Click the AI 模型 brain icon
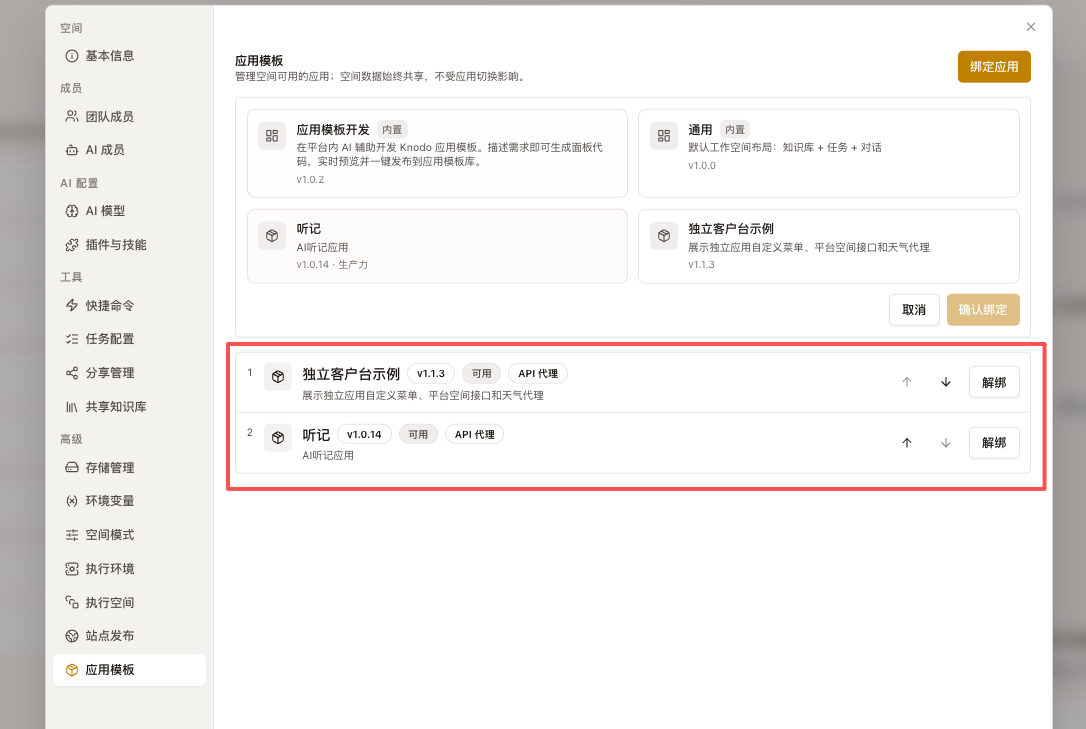Image resolution: width=1086 pixels, height=729 pixels. pyautogui.click(x=72, y=211)
